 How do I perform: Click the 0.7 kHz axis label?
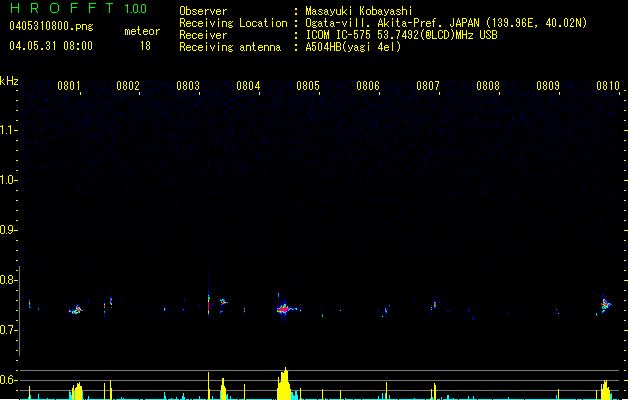coord(7,330)
